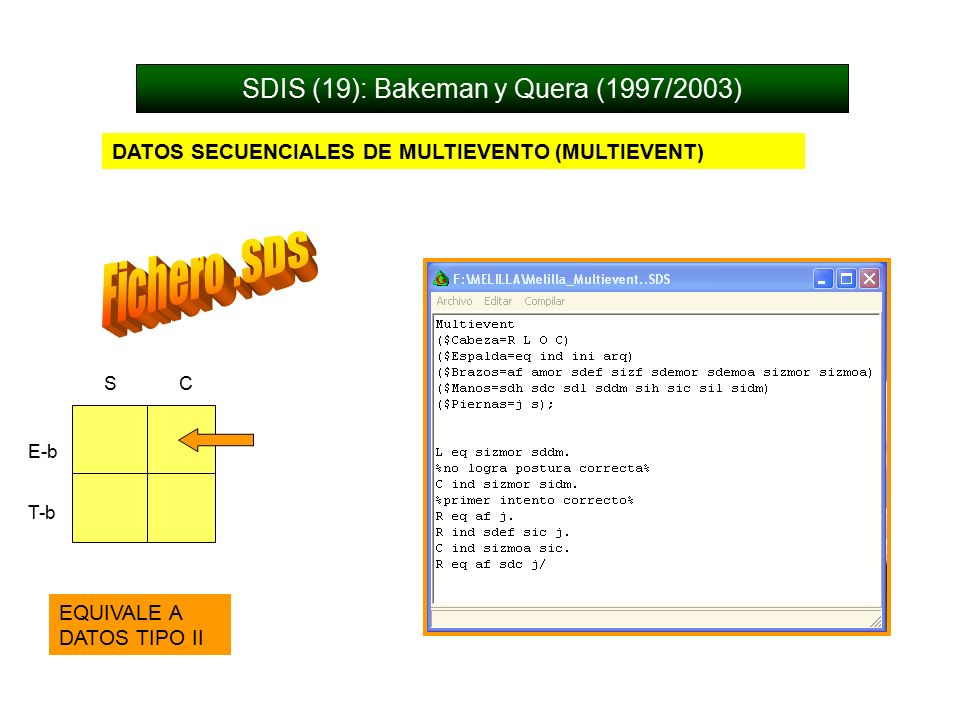This screenshot has height=720, width=960.
Task: Minimize the Melilla_Multievent SDS window
Action: pyautogui.click(x=822, y=279)
